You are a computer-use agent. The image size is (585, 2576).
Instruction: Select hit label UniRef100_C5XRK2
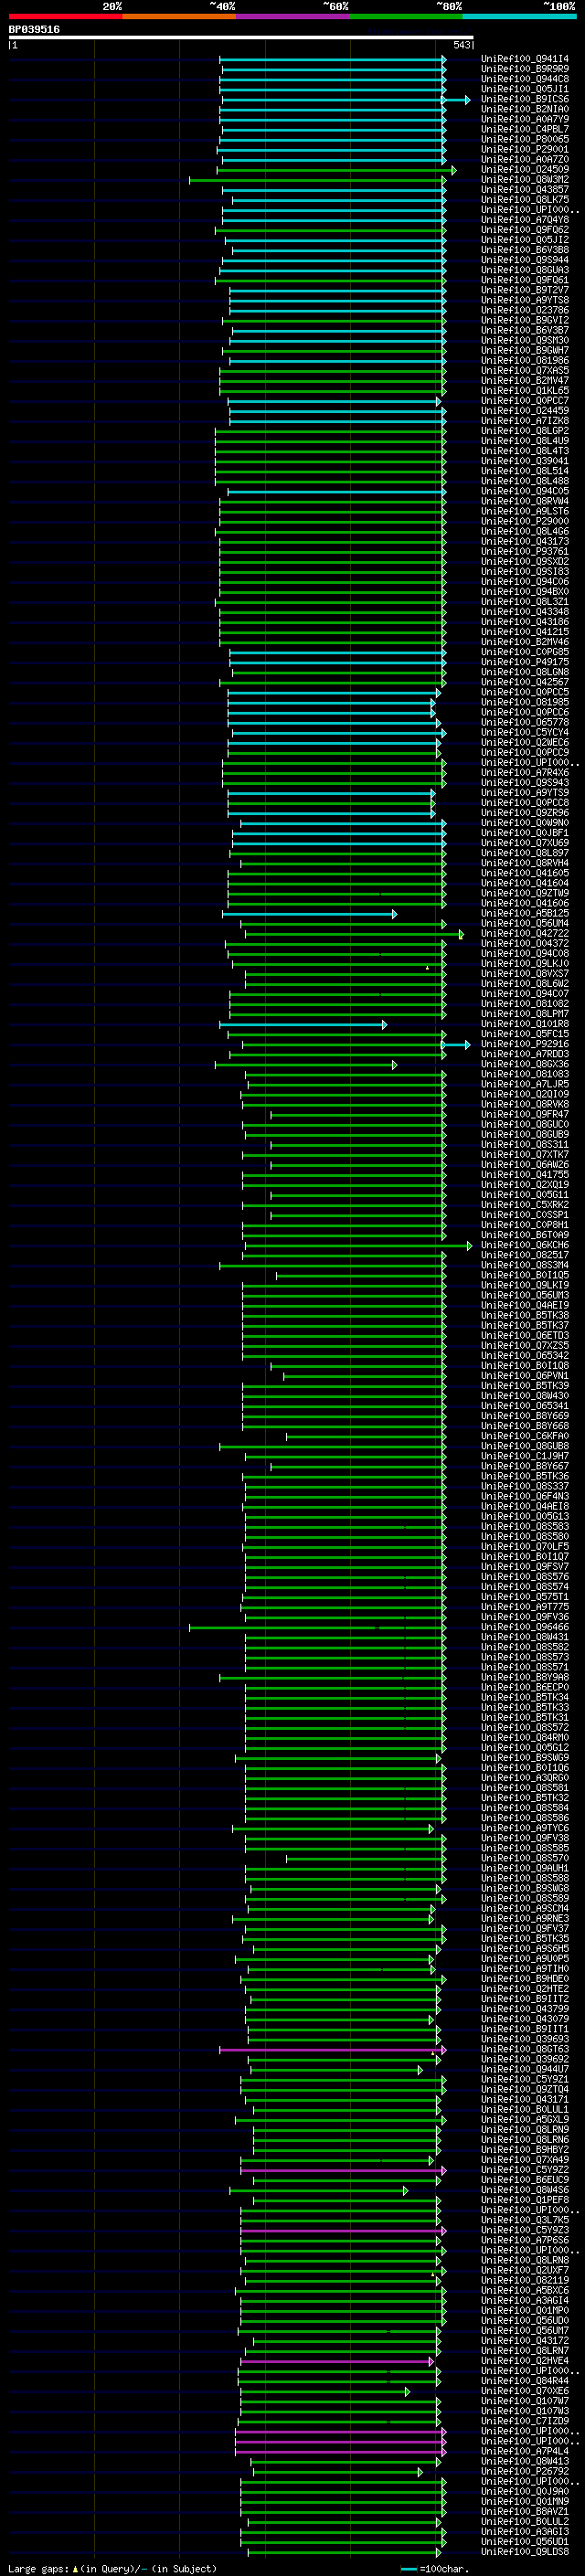coord(525,1205)
